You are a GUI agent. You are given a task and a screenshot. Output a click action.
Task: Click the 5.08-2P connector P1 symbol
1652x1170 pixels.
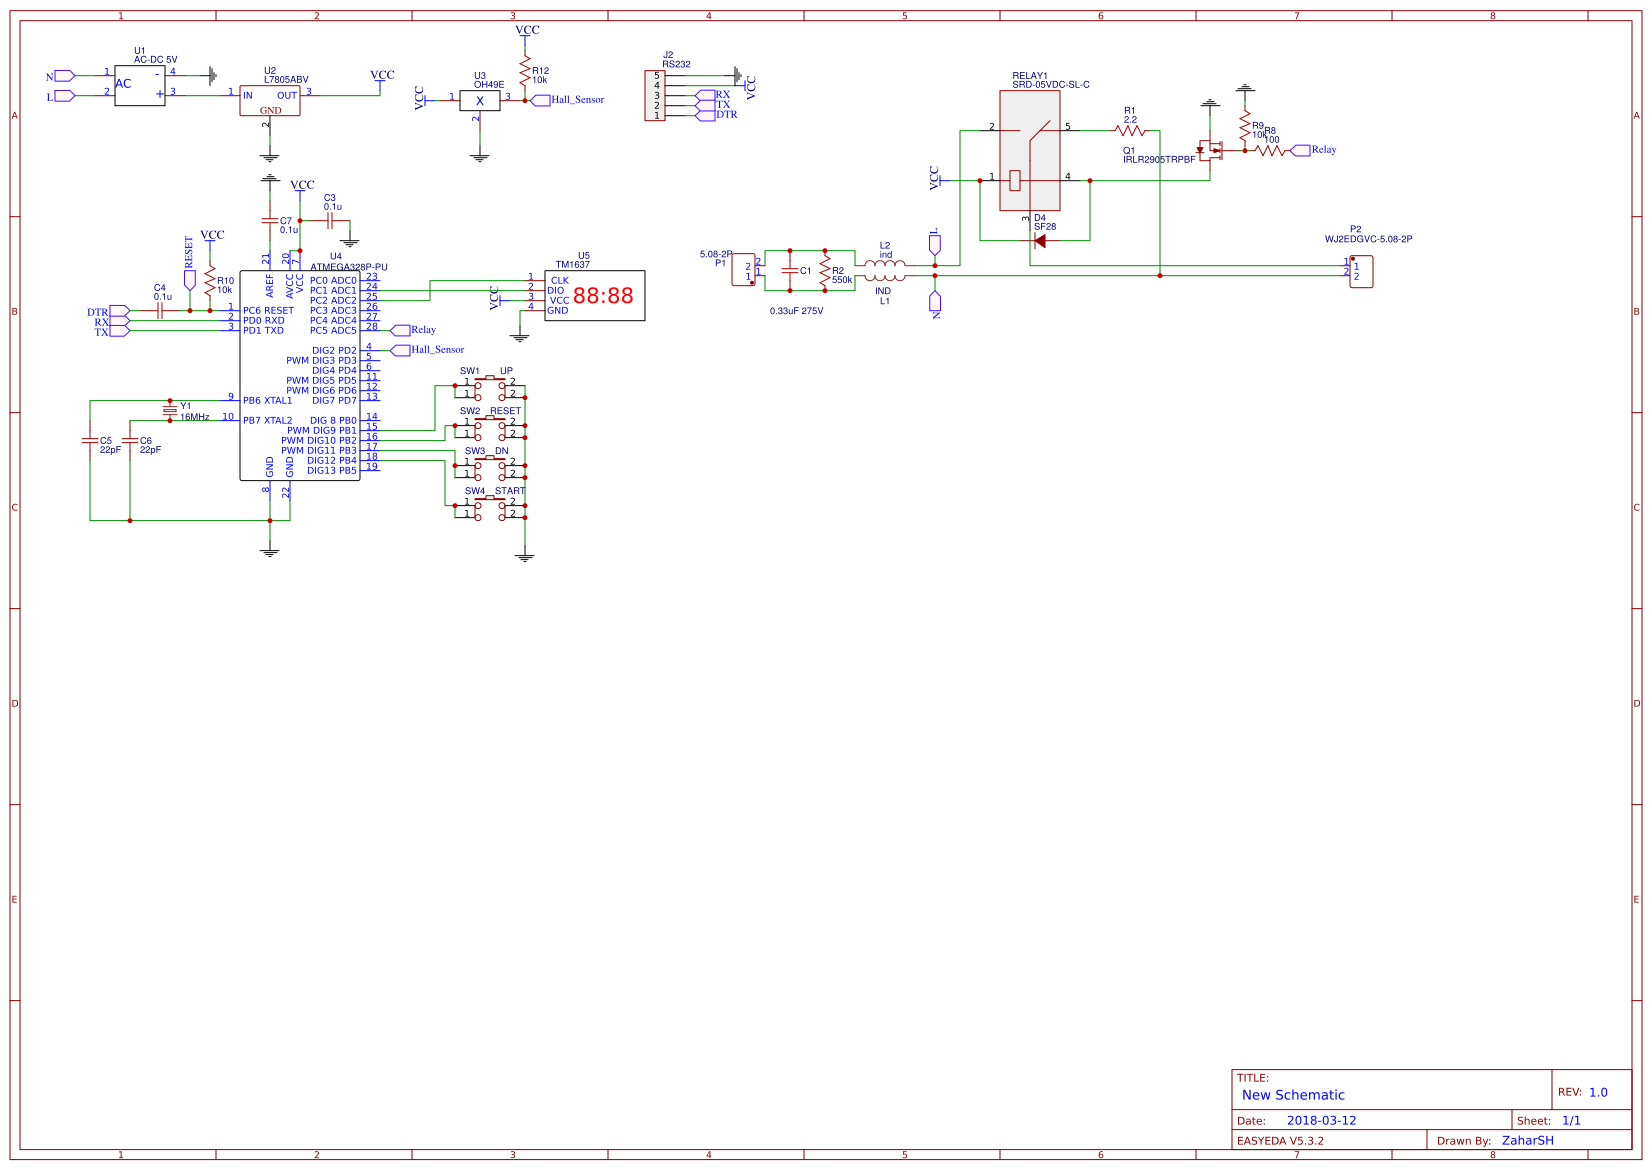pyautogui.click(x=745, y=270)
